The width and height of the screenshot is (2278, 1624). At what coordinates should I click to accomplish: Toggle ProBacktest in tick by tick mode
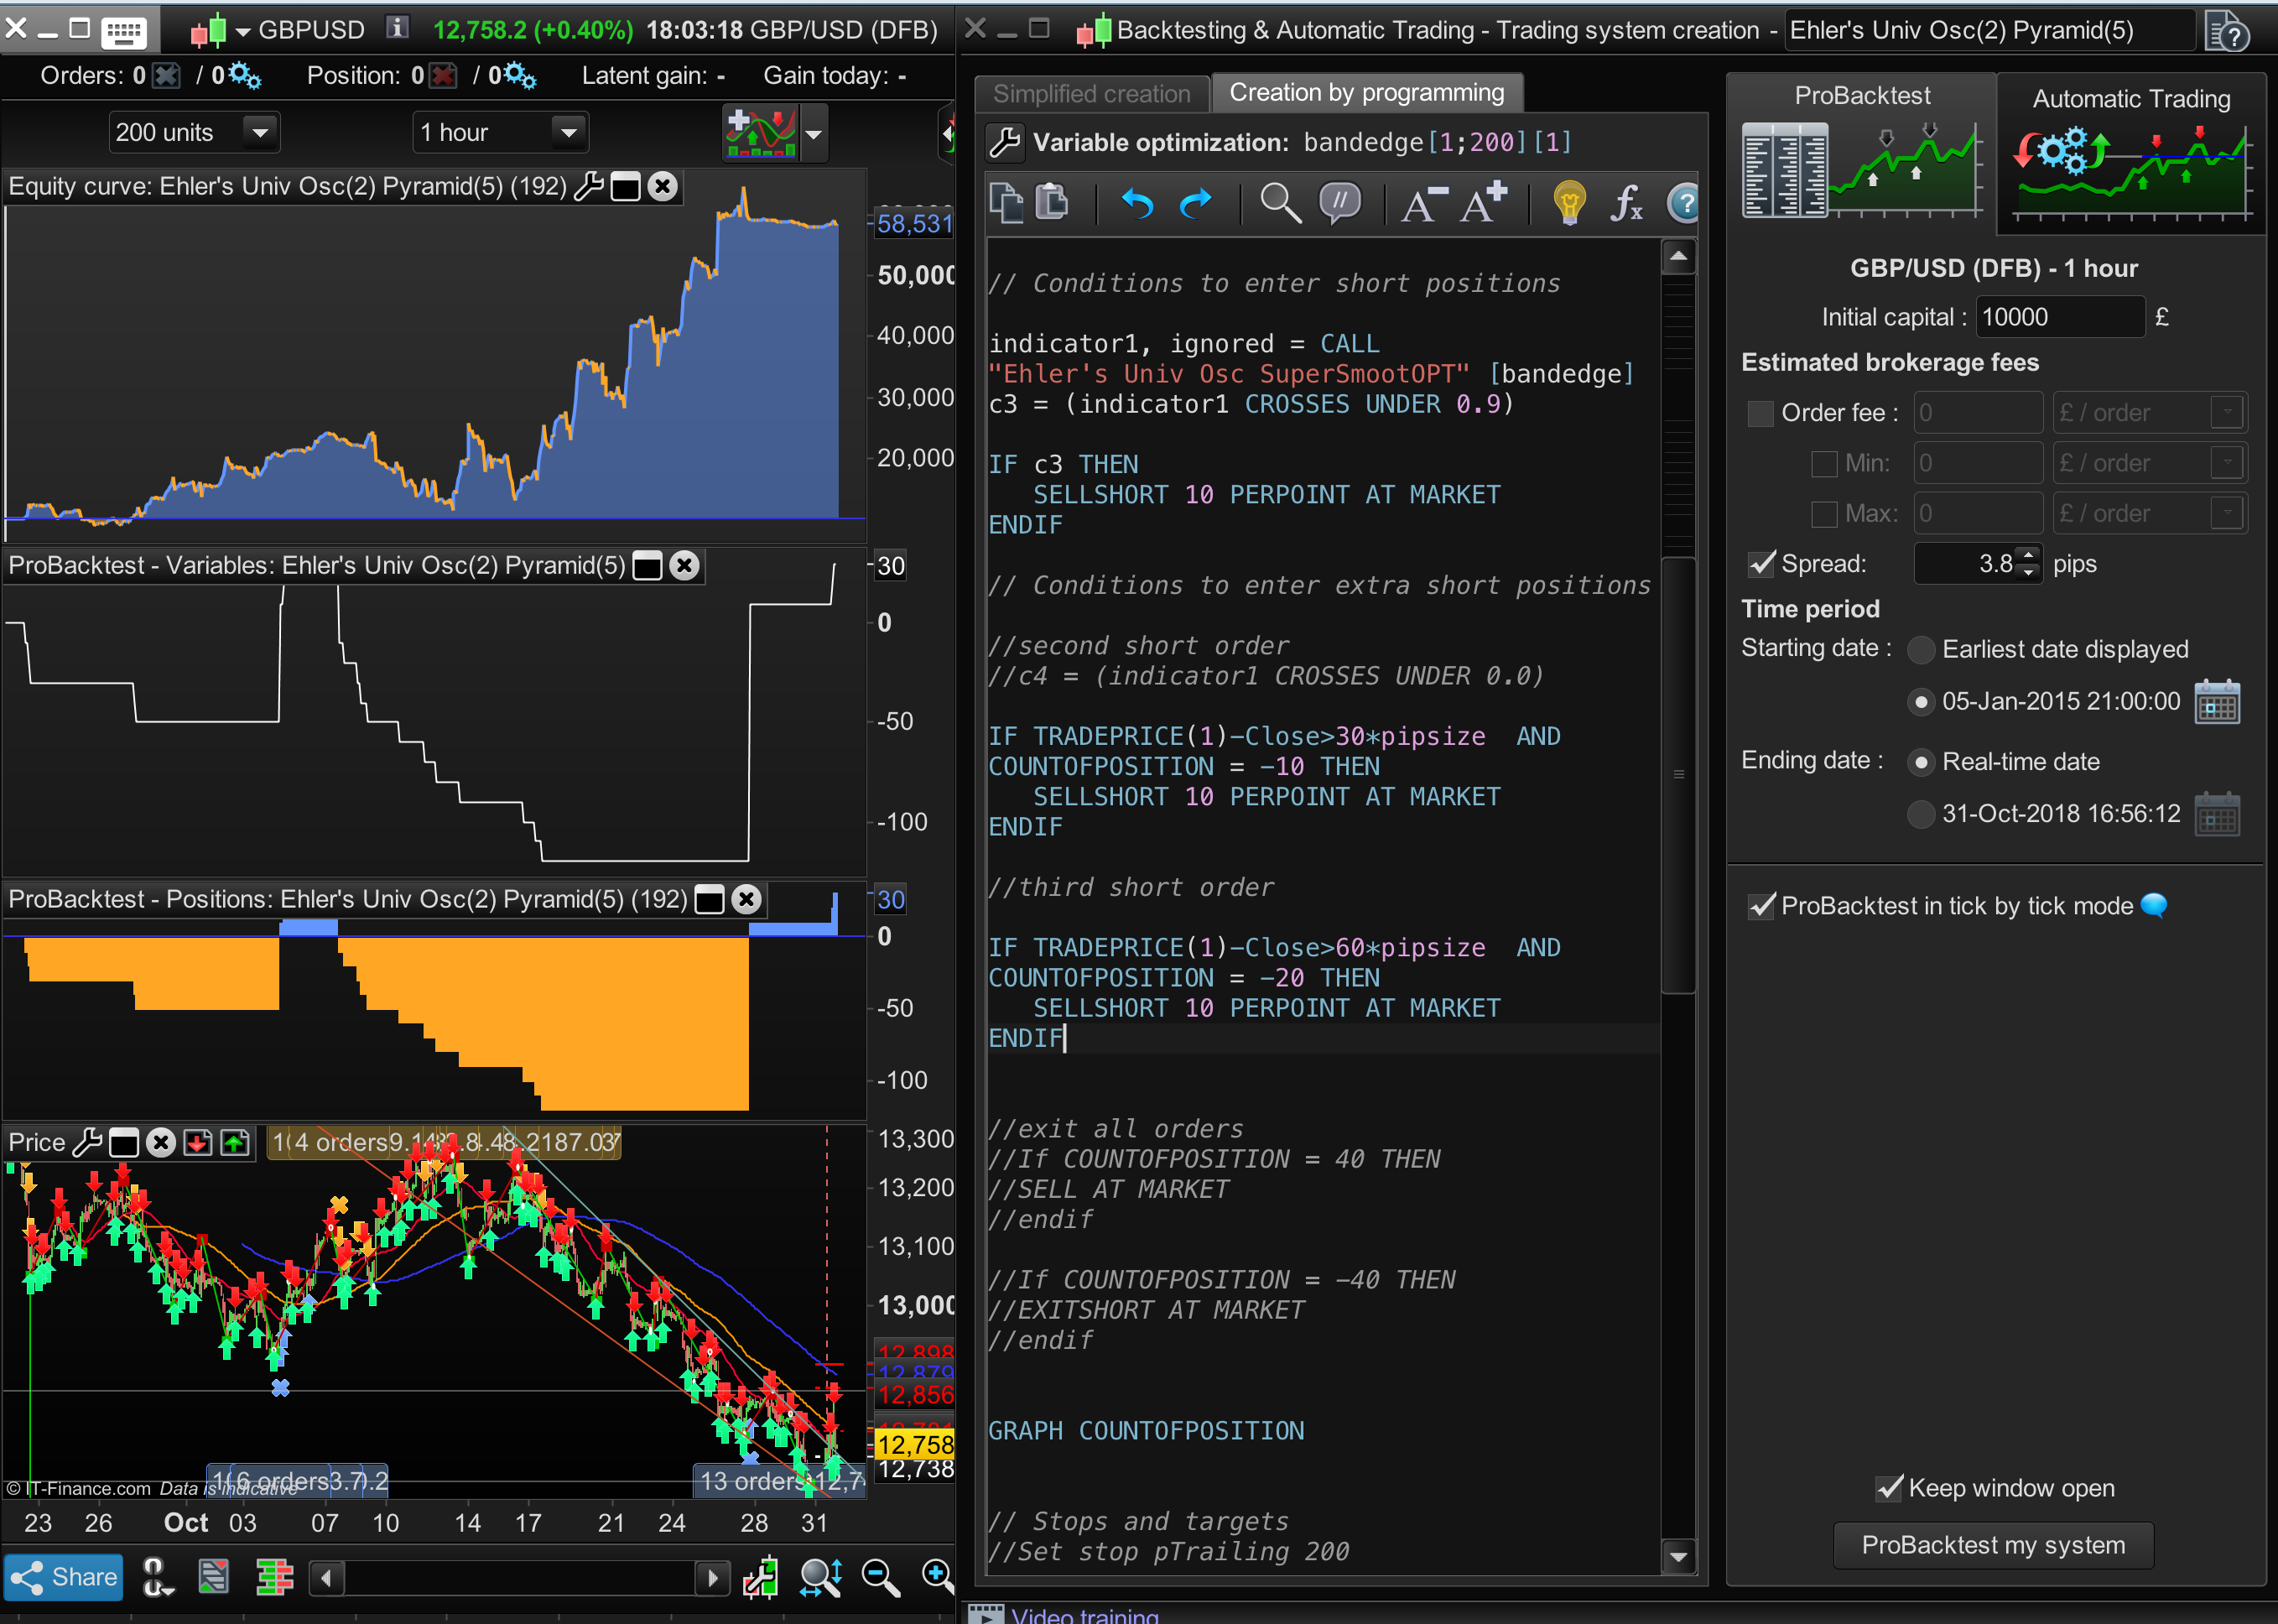pyautogui.click(x=1761, y=906)
